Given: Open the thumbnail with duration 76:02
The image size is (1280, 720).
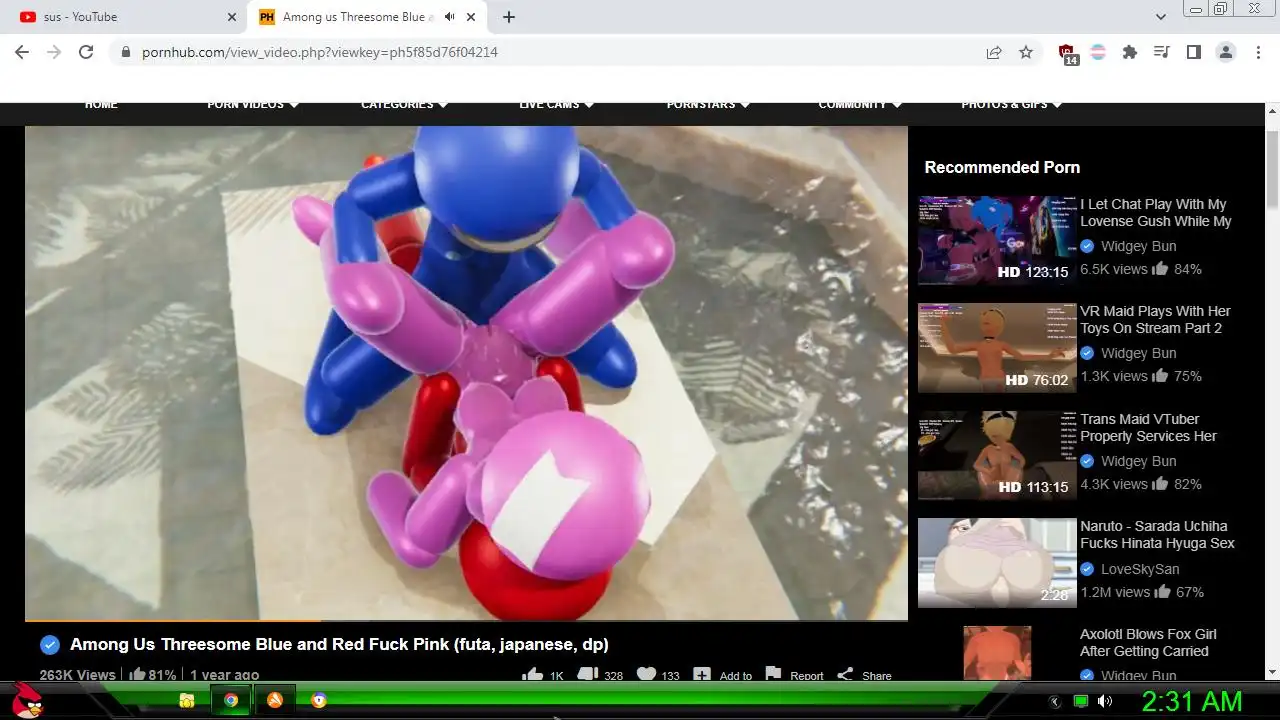Looking at the screenshot, I should (997, 348).
